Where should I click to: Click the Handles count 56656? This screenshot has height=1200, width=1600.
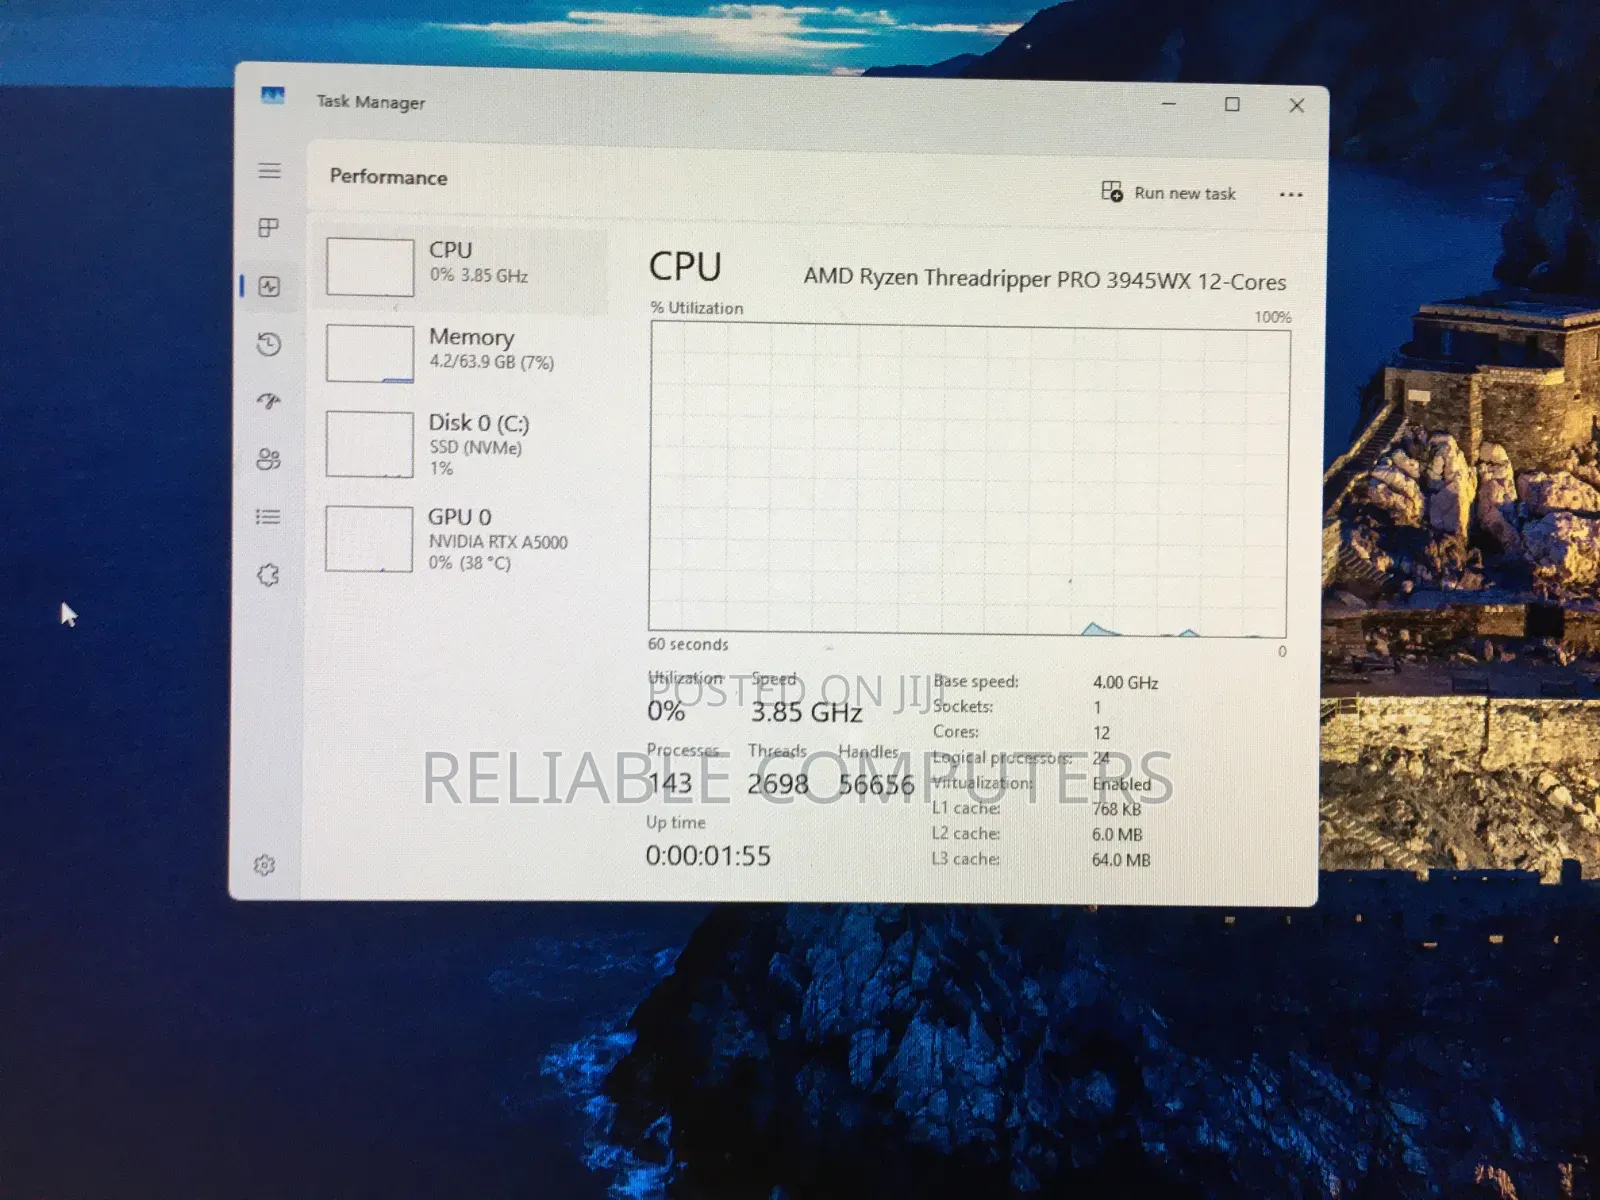pyautogui.click(x=876, y=785)
